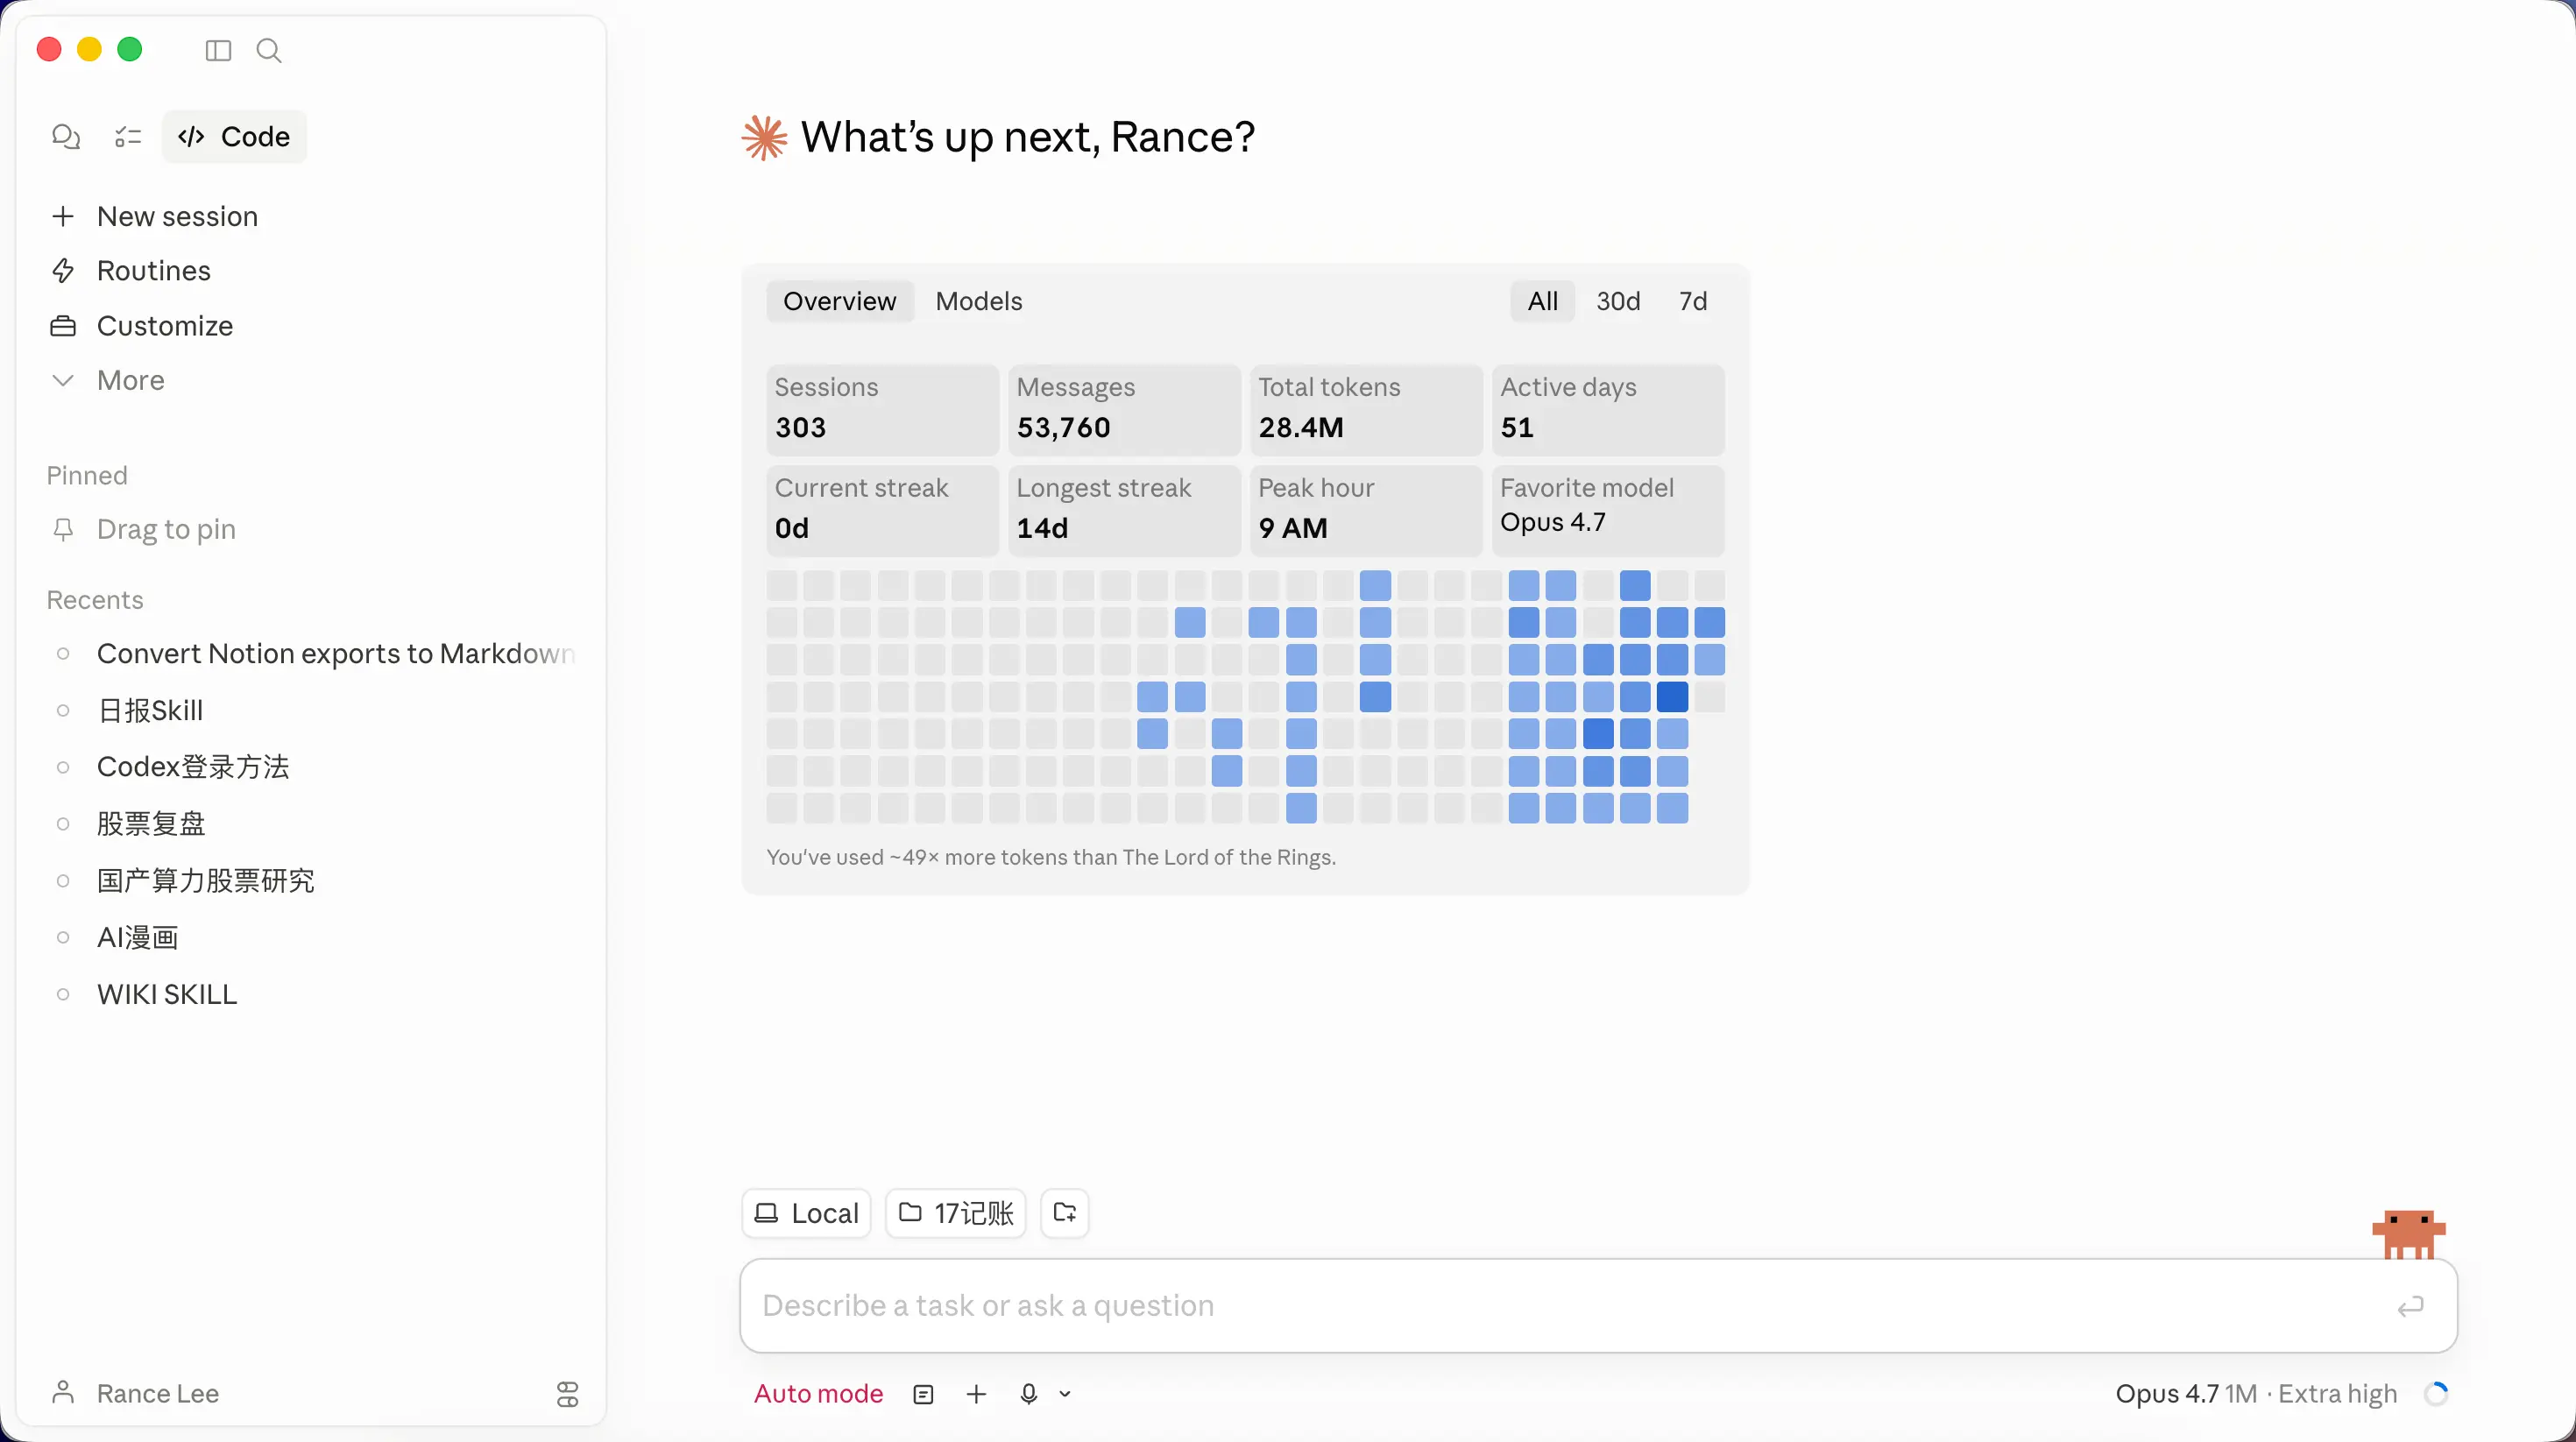Switch to the chat bubbles icon
The width and height of the screenshot is (2576, 1442).
point(66,136)
